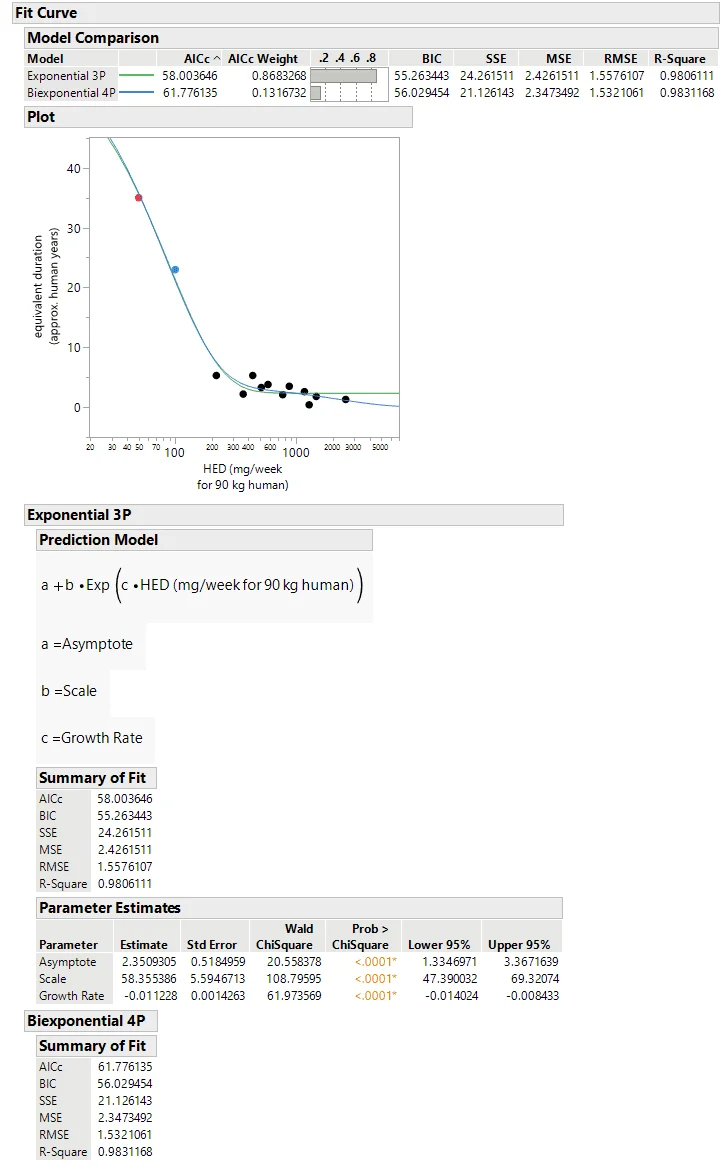
Task: Select the red data point in plot
Action: click(139, 198)
